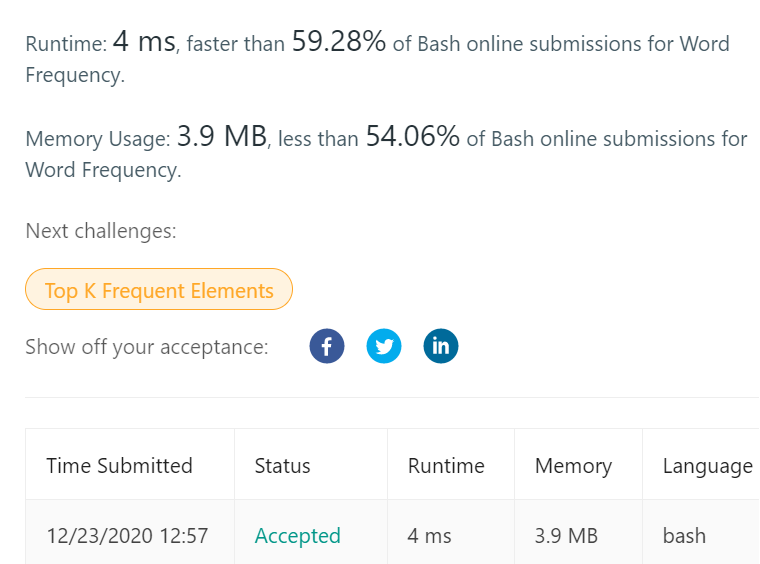Share acceptance via the Facebook icon

pos(327,346)
